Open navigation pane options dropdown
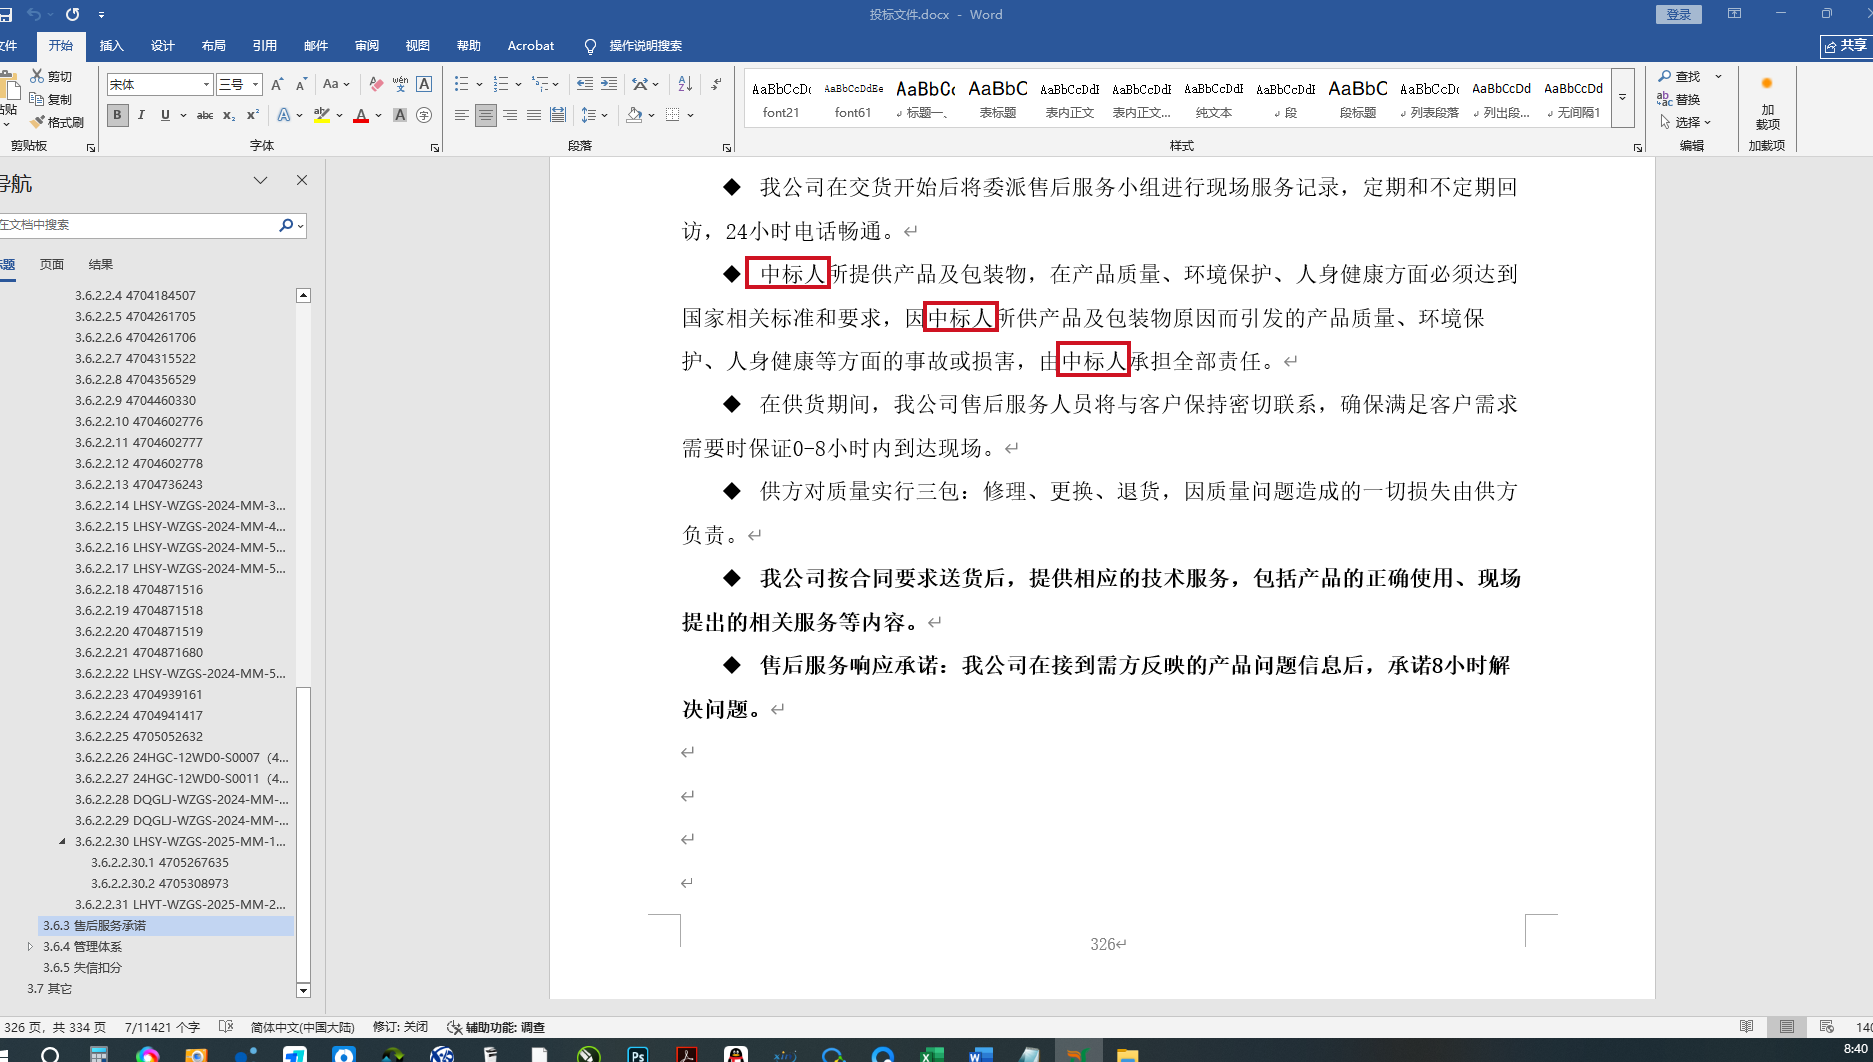1873x1062 pixels. pyautogui.click(x=260, y=181)
